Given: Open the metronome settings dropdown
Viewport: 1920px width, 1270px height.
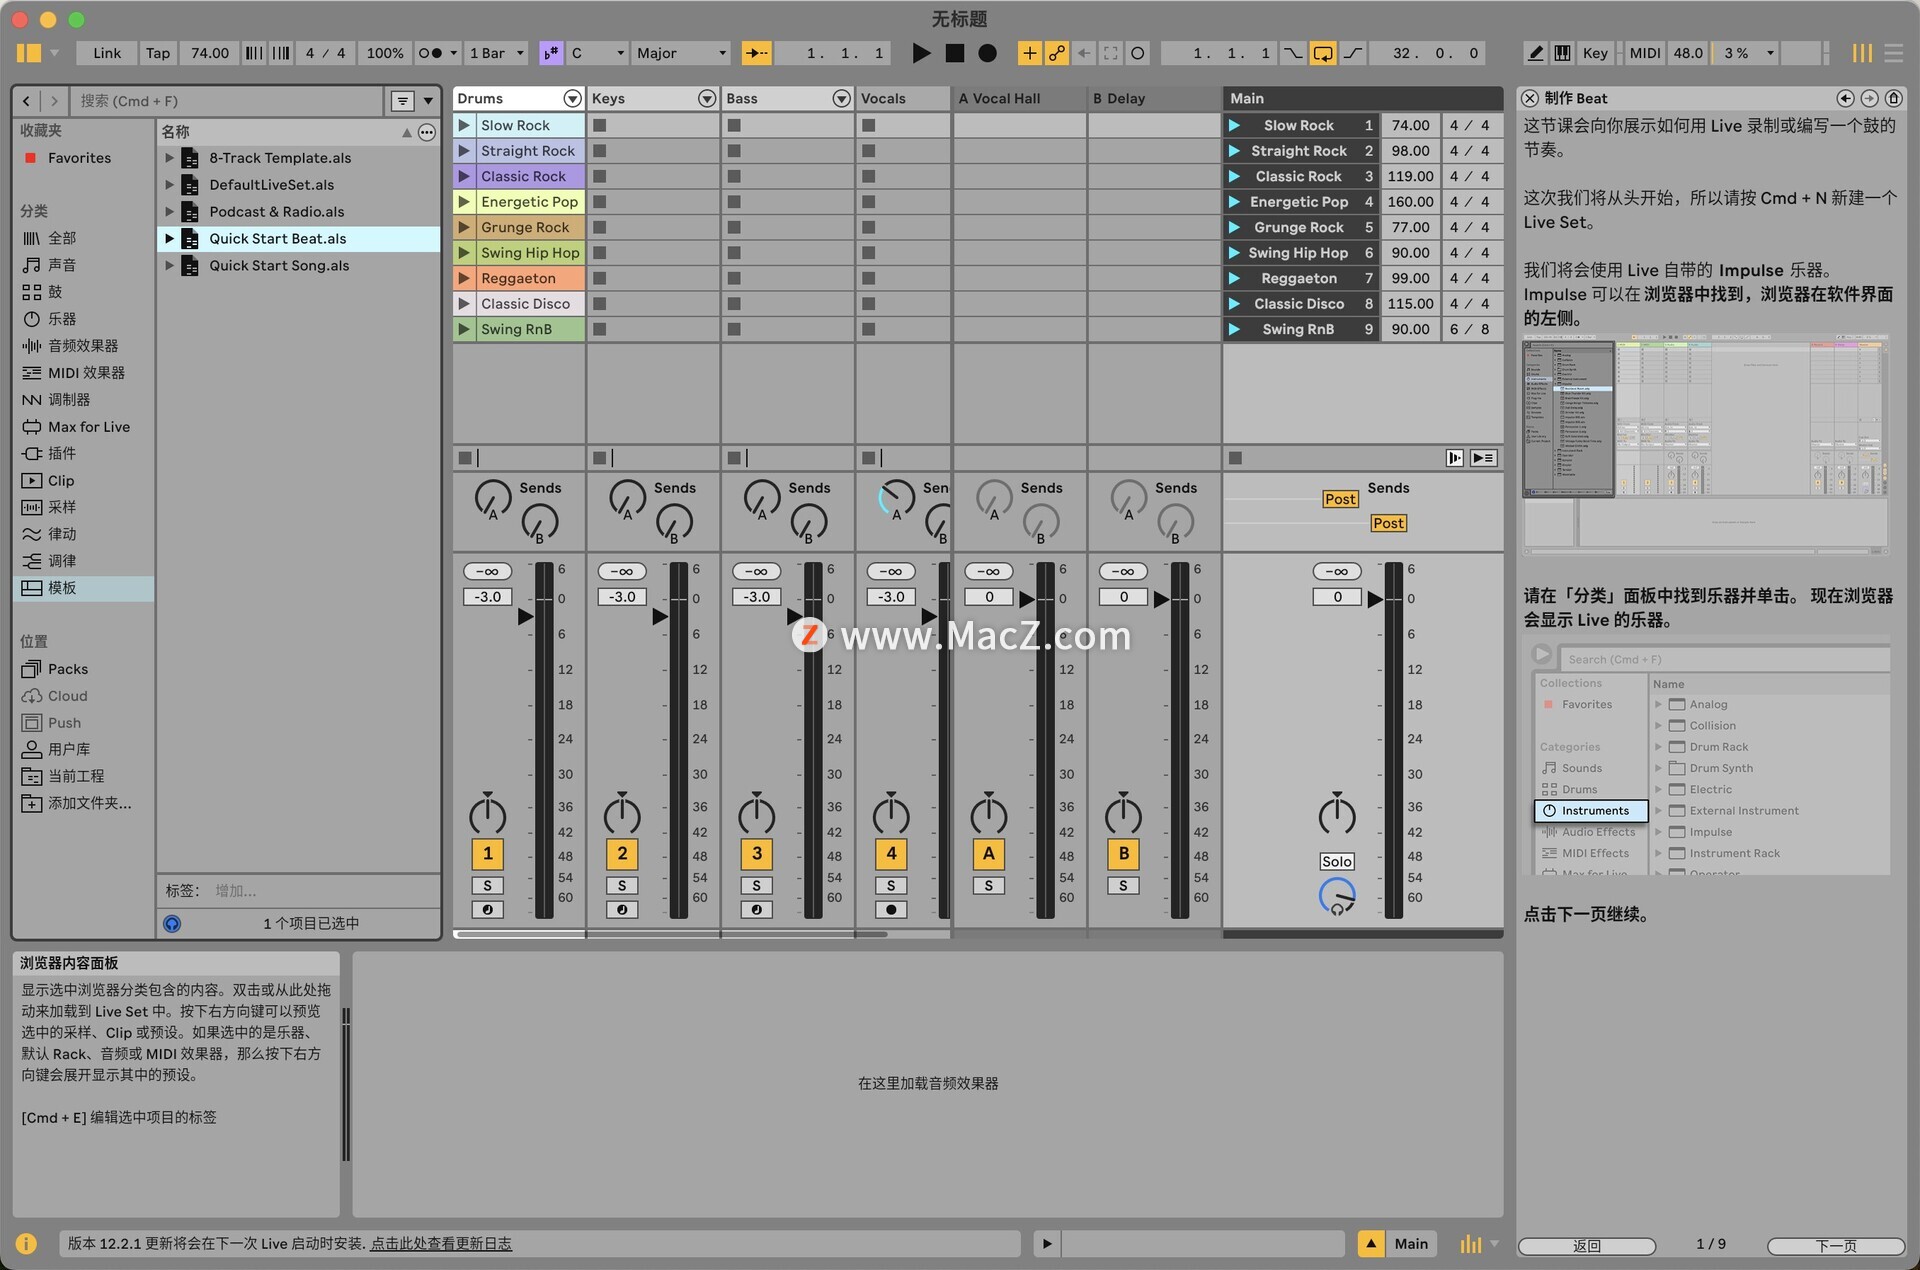Looking at the screenshot, I should coord(453,53).
